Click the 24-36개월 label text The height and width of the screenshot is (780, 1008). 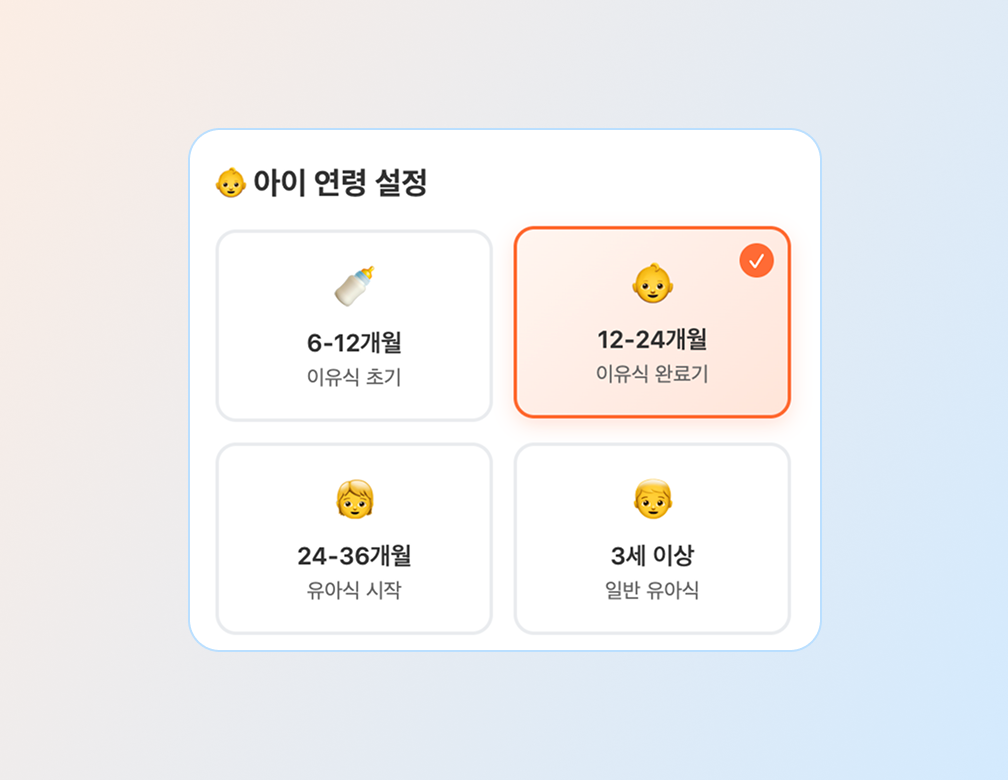click(354, 555)
